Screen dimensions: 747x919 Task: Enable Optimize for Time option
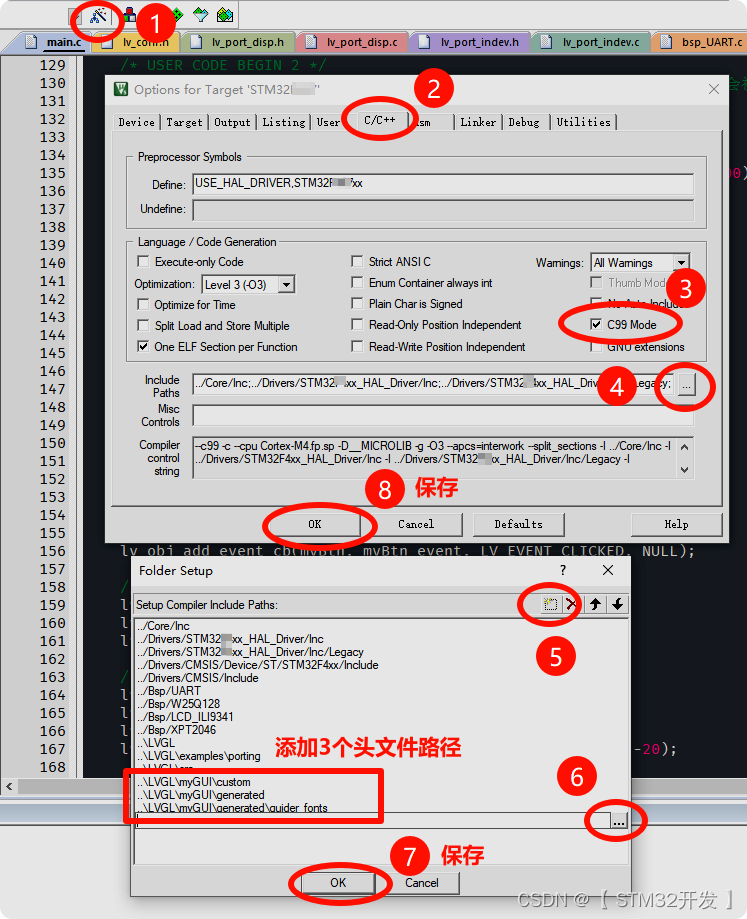[x=143, y=304]
